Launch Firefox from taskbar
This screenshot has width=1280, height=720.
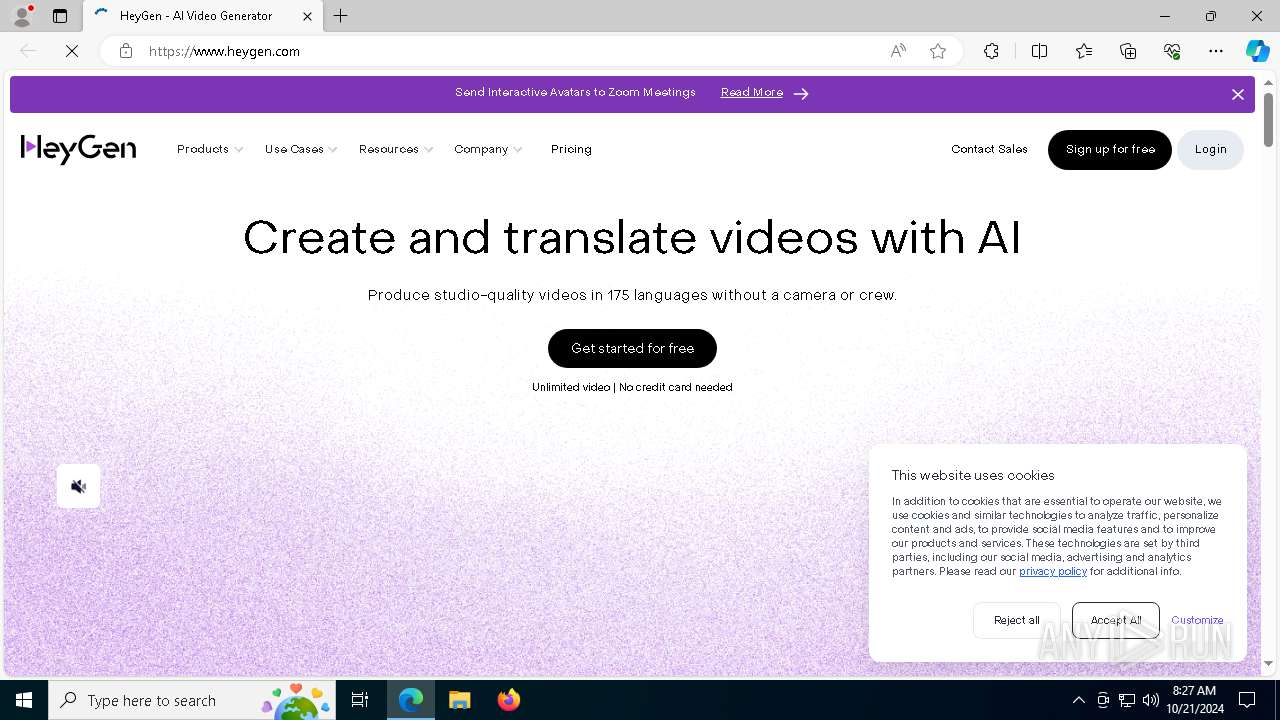[x=508, y=700]
